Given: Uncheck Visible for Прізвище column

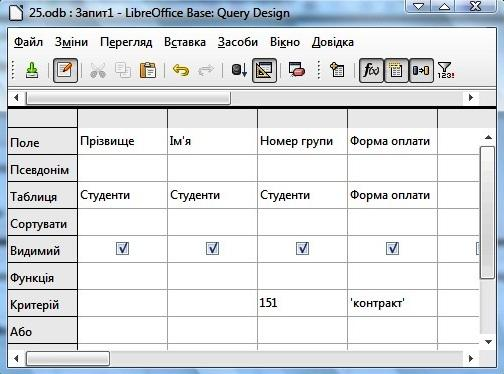Looking at the screenshot, I should tap(122, 248).
